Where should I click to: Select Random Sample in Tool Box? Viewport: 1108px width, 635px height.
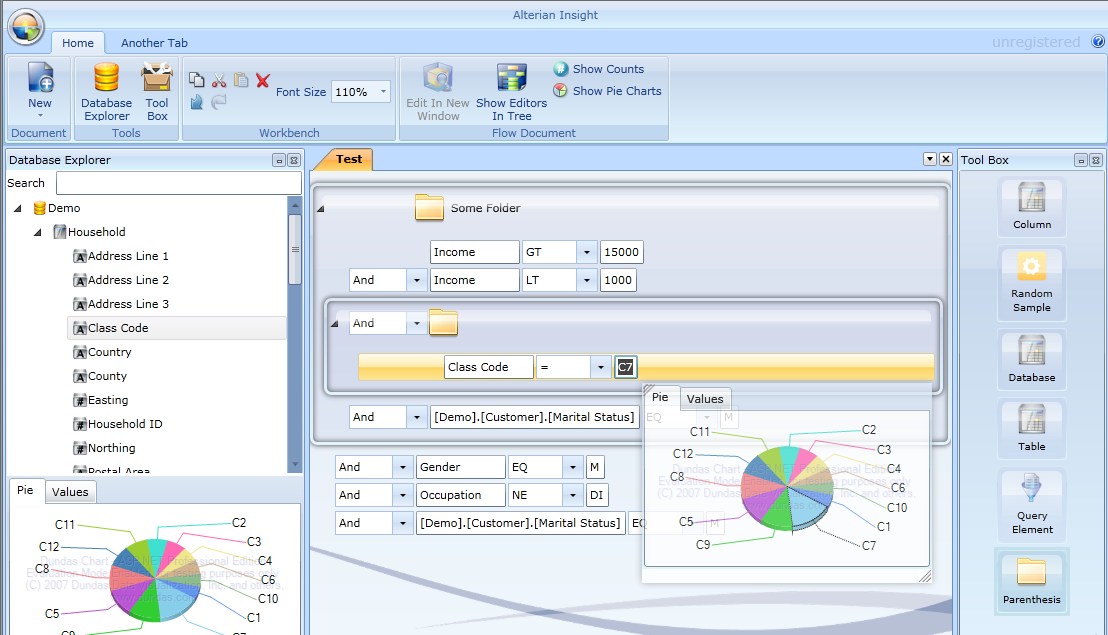1031,284
